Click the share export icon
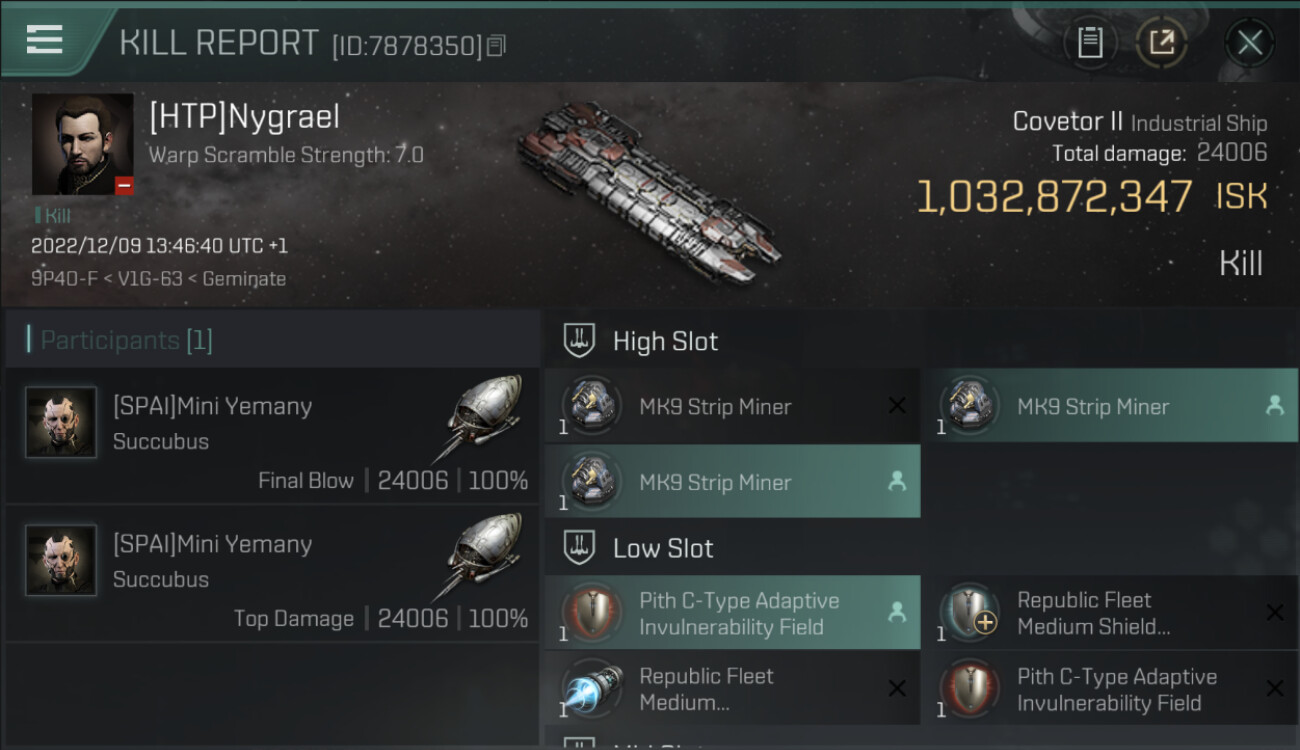Viewport: 1300px width, 750px height. point(1161,42)
